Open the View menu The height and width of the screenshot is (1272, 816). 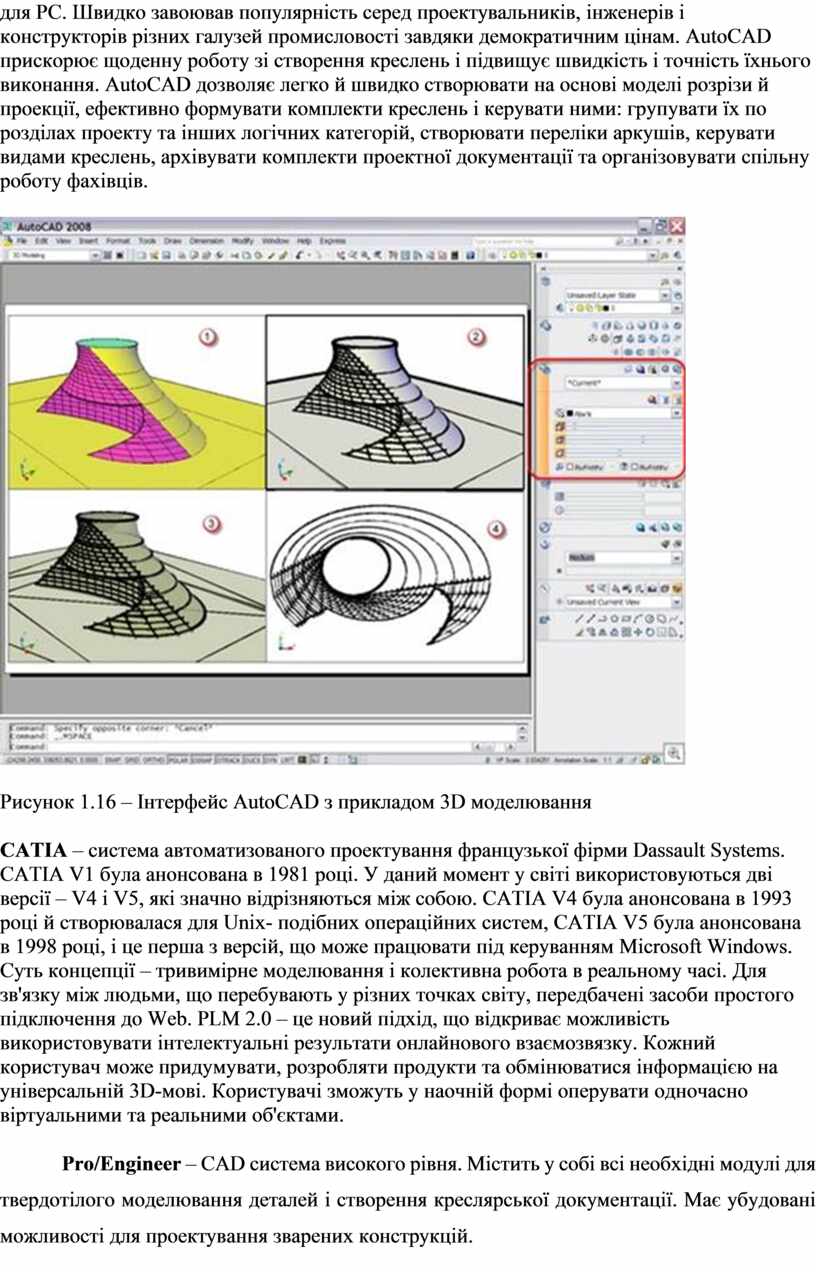pos(63,240)
